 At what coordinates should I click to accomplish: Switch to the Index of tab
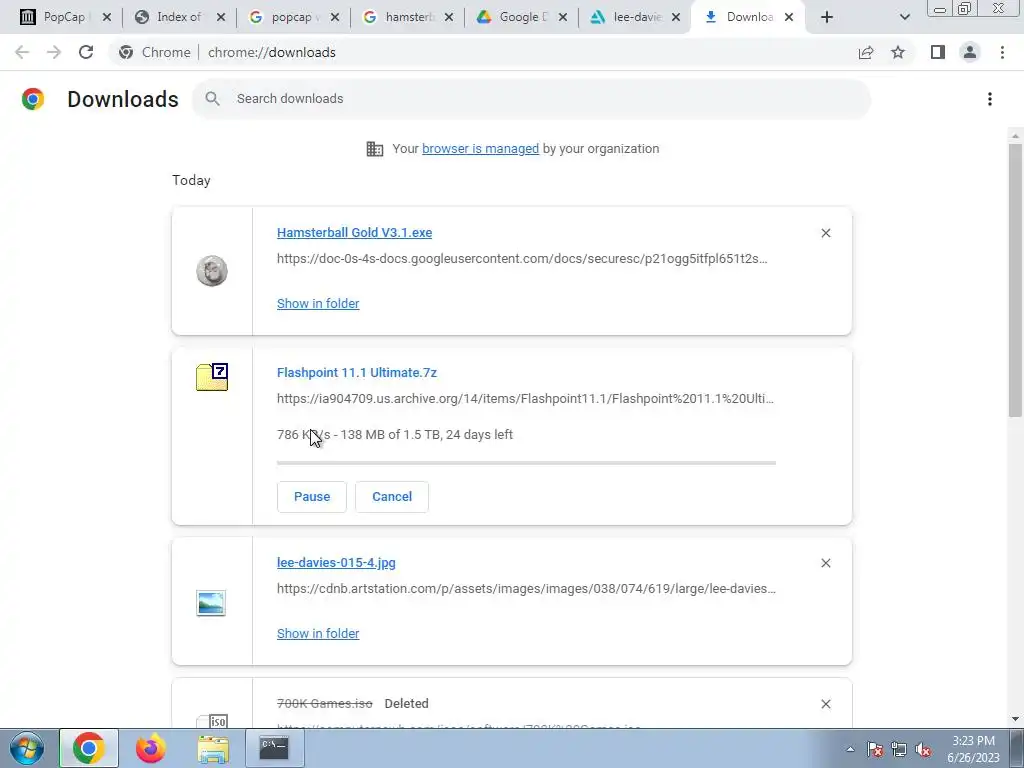pos(178,17)
